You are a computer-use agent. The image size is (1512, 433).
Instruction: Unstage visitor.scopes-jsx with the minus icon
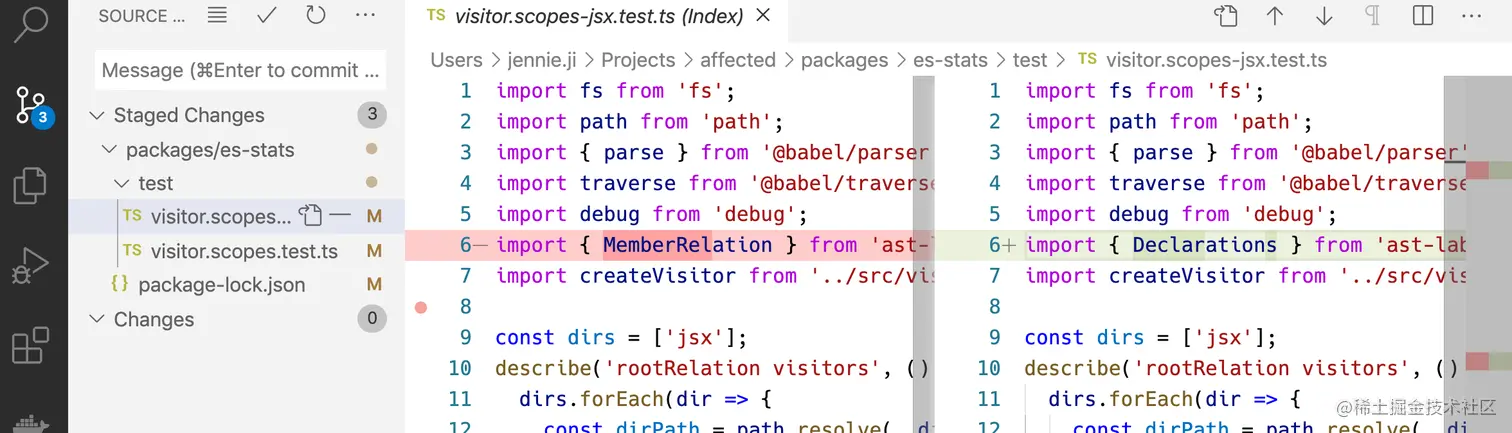(x=341, y=216)
